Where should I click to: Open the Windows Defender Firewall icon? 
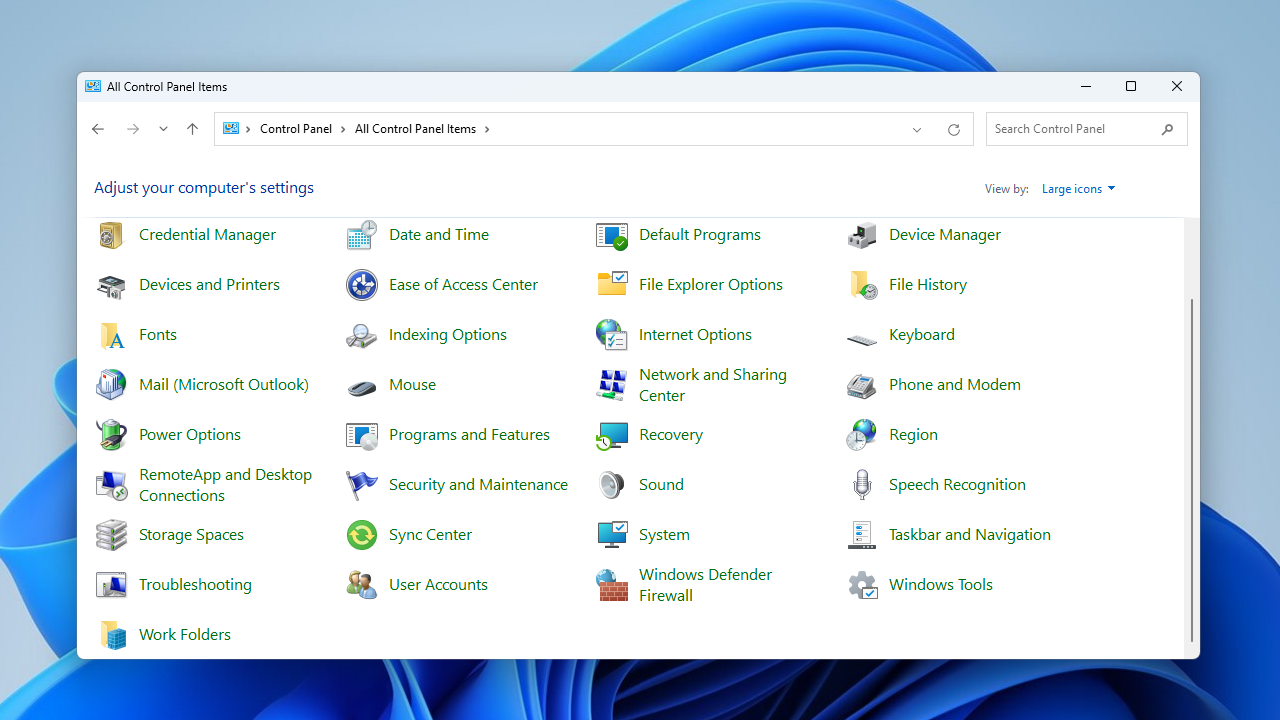(x=611, y=585)
